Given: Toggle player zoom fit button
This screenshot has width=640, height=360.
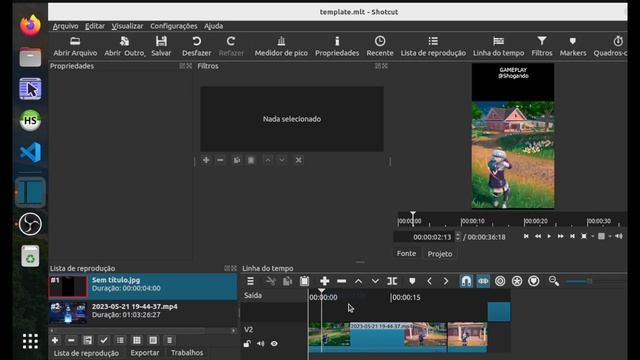Looking at the screenshot, I should pyautogui.click(x=584, y=236).
